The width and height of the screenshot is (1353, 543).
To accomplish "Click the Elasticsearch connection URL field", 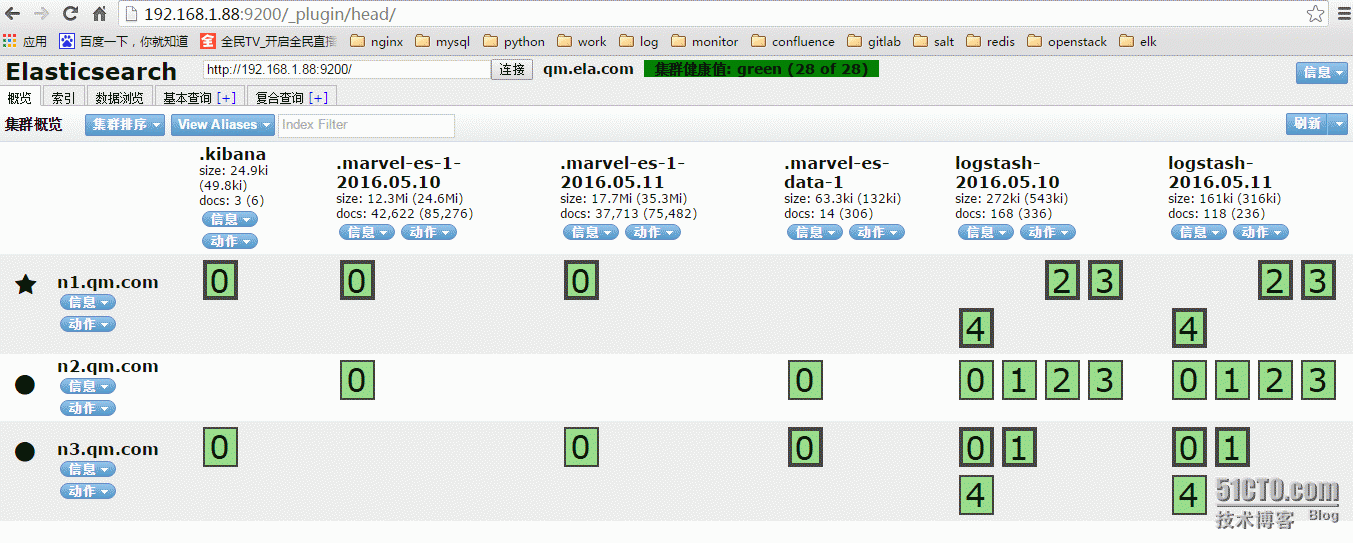I will pos(347,69).
